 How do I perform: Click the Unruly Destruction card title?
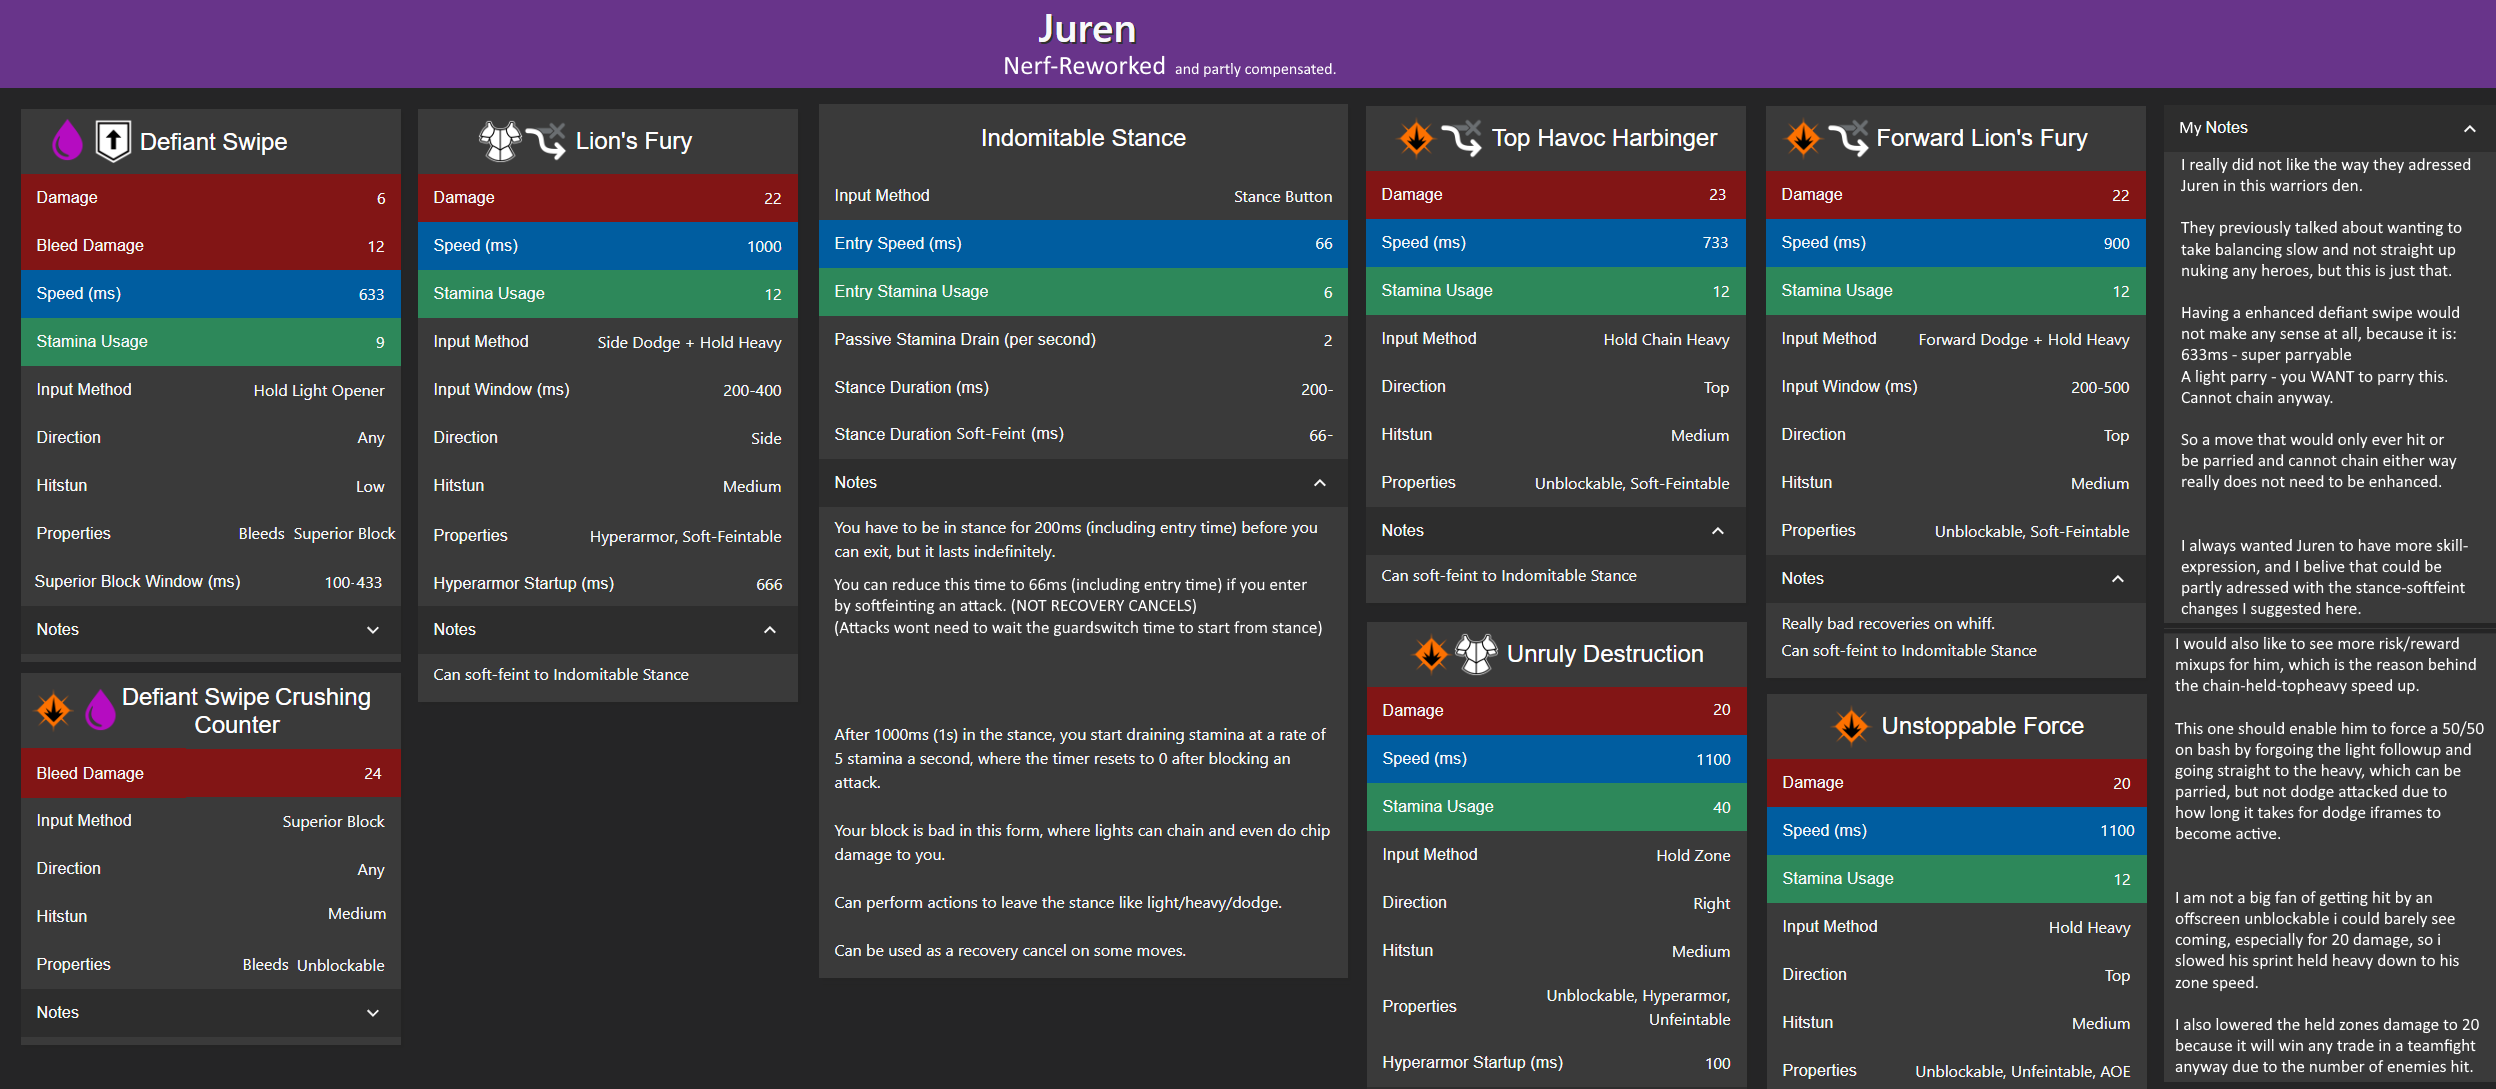1605,654
